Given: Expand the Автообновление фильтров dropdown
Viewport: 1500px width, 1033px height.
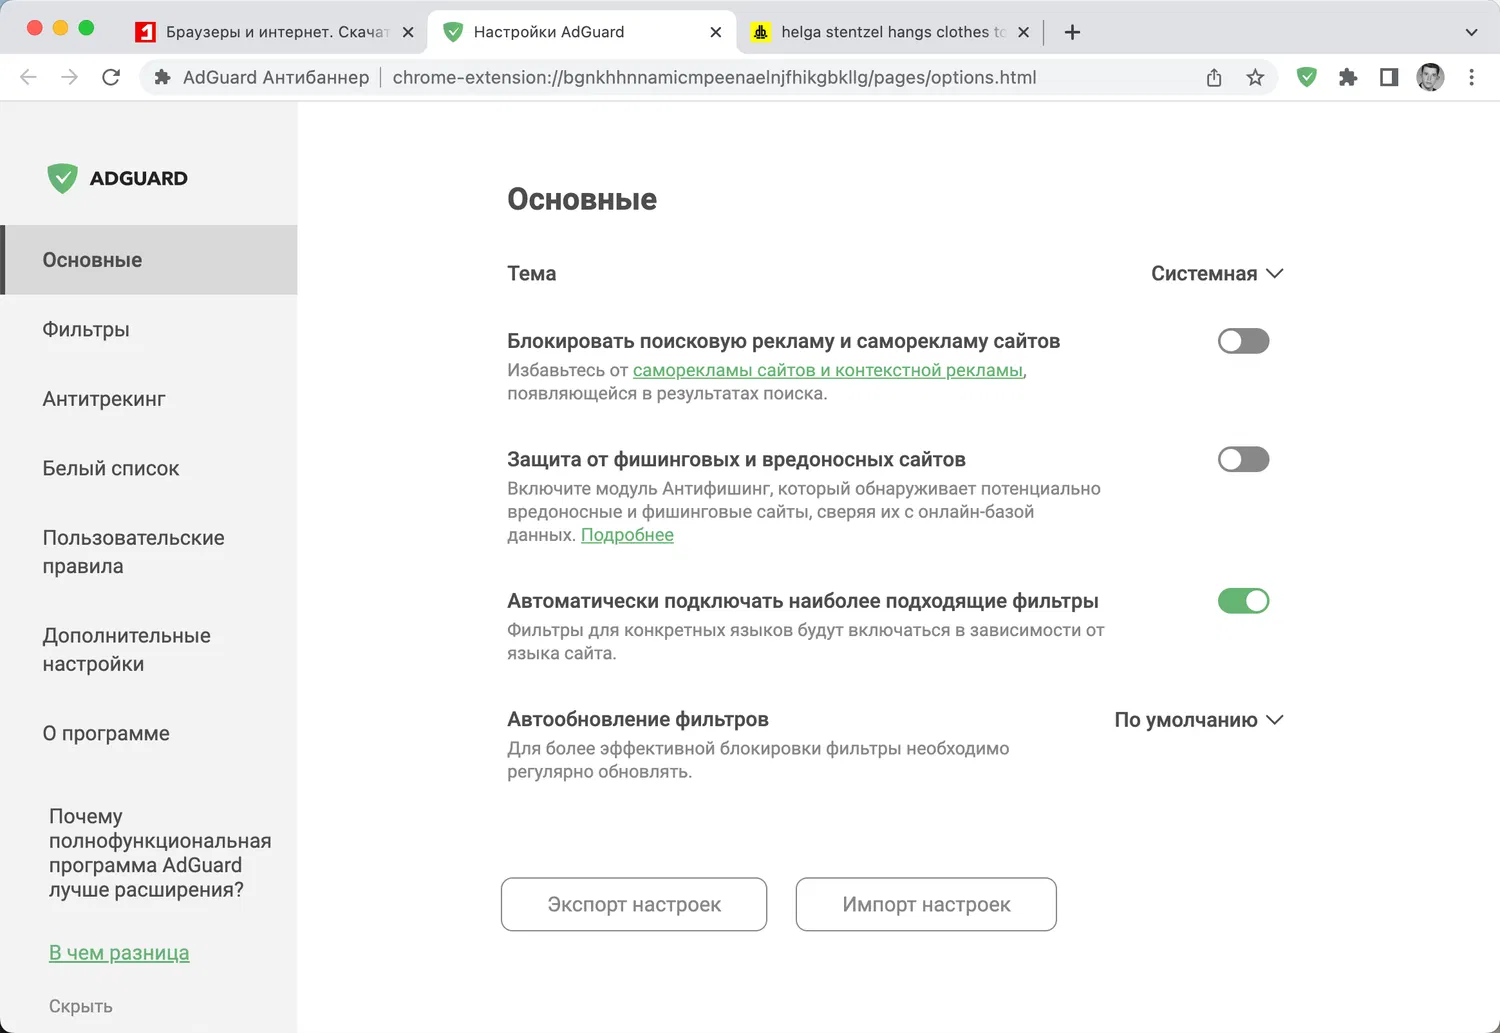Looking at the screenshot, I should click(1198, 720).
